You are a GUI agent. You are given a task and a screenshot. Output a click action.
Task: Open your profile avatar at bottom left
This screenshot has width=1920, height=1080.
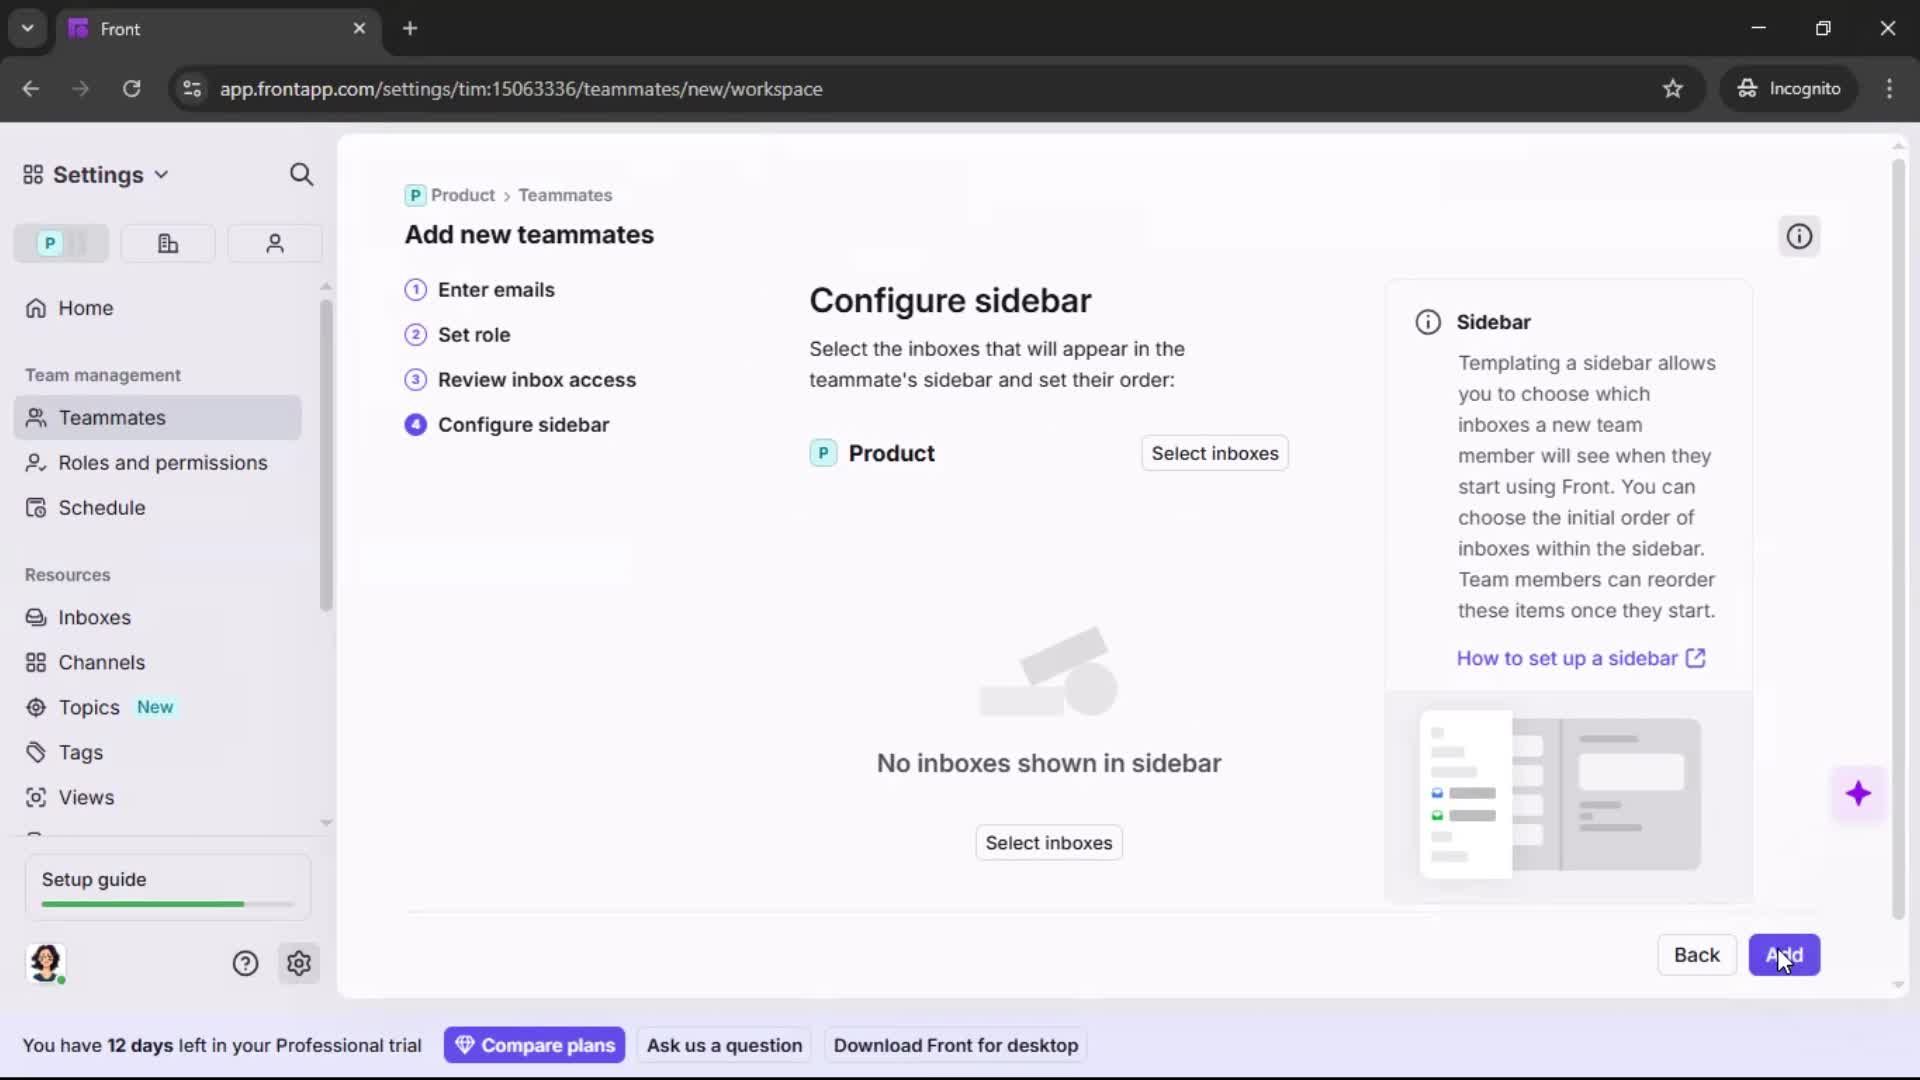click(x=46, y=963)
